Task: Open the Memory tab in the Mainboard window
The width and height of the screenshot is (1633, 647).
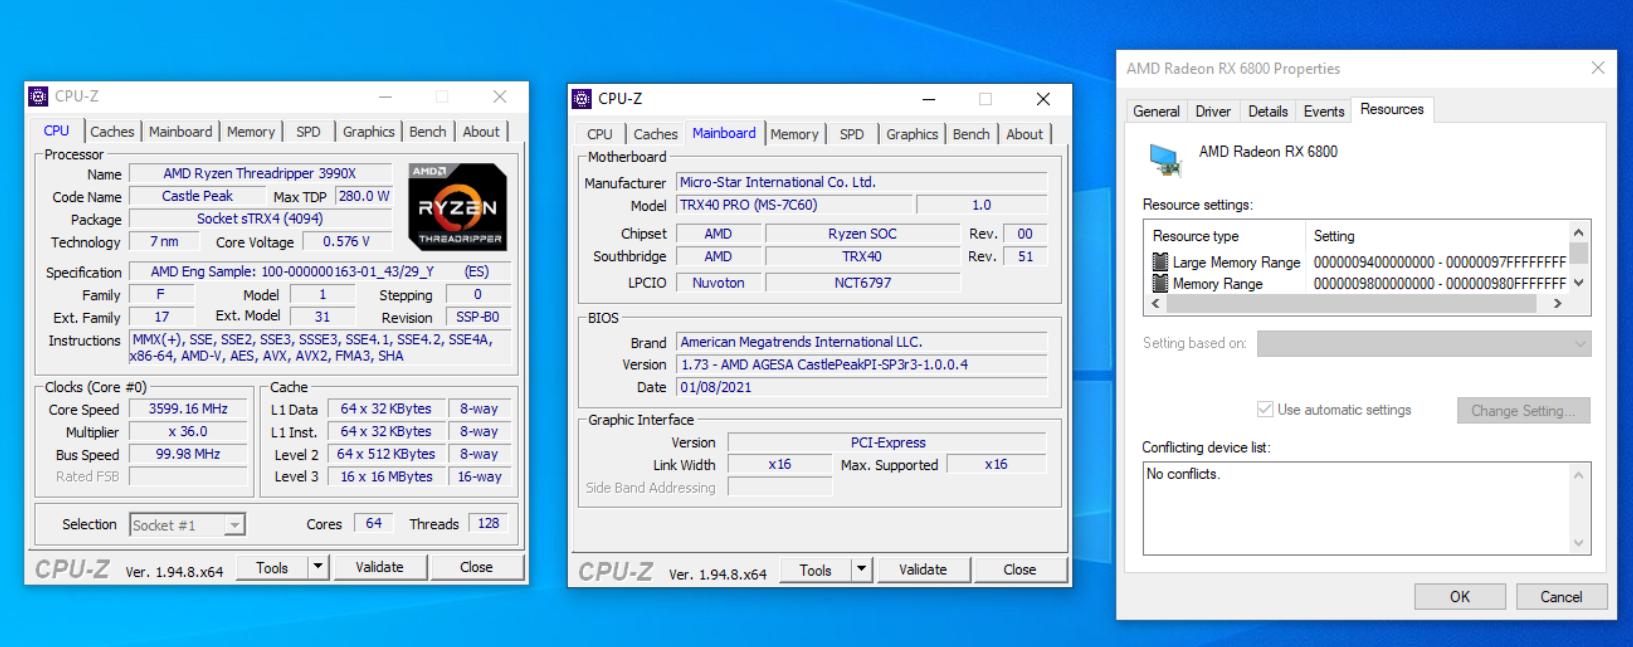Action: coord(794,134)
